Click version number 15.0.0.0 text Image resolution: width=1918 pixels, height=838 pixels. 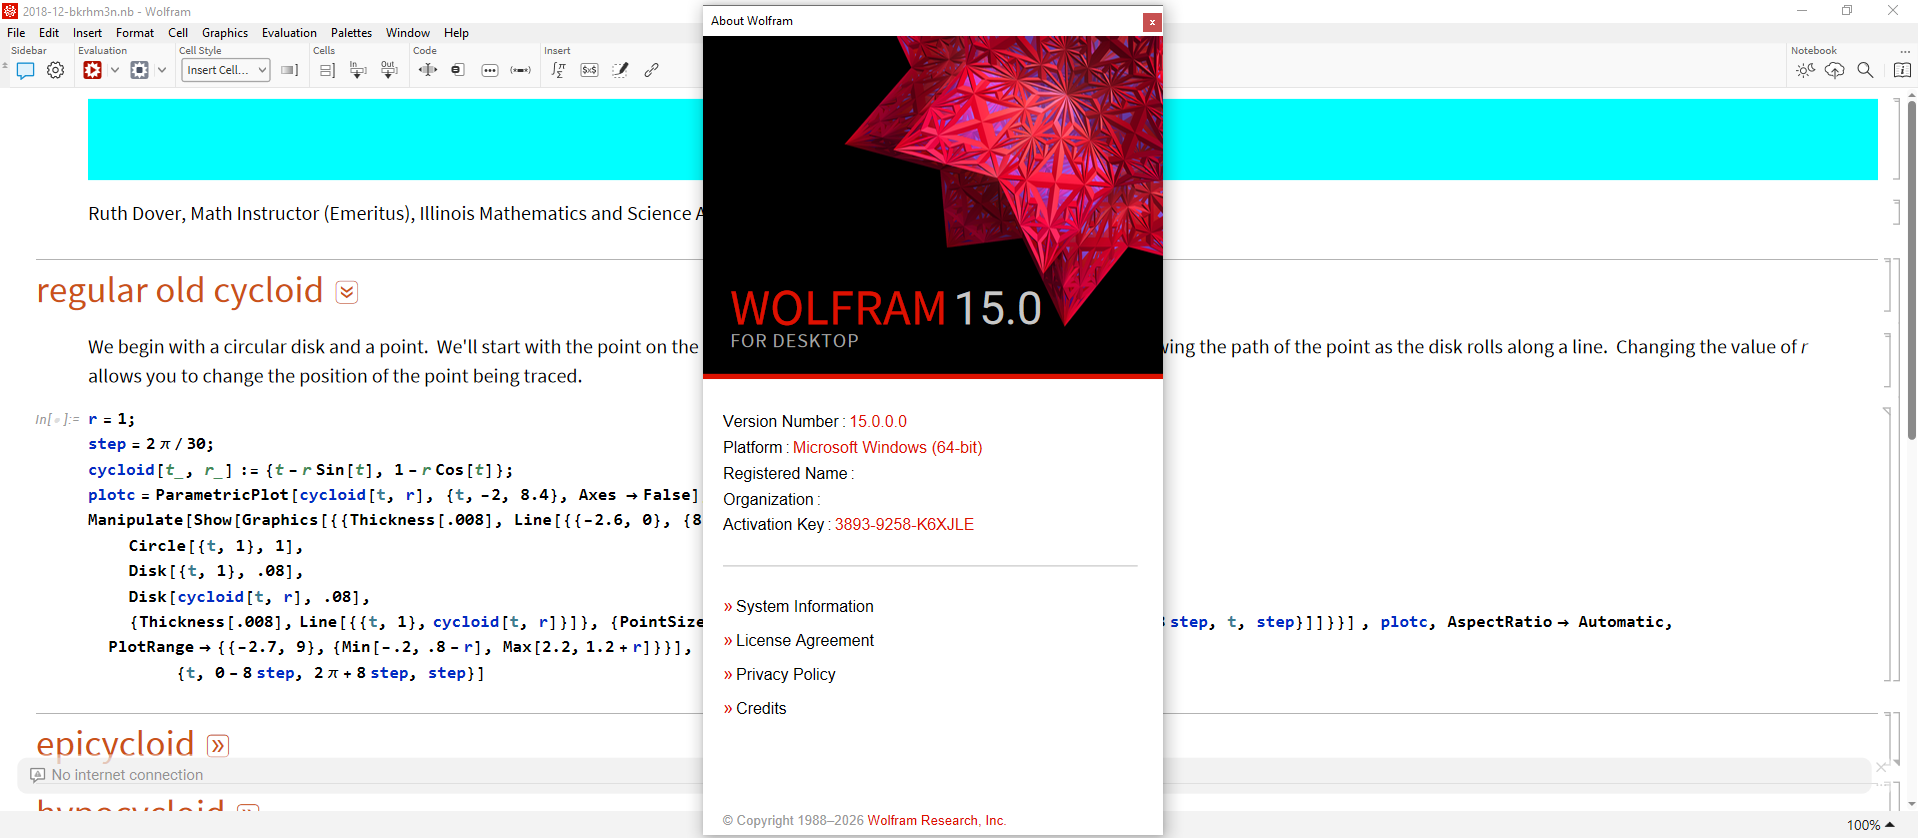(878, 422)
